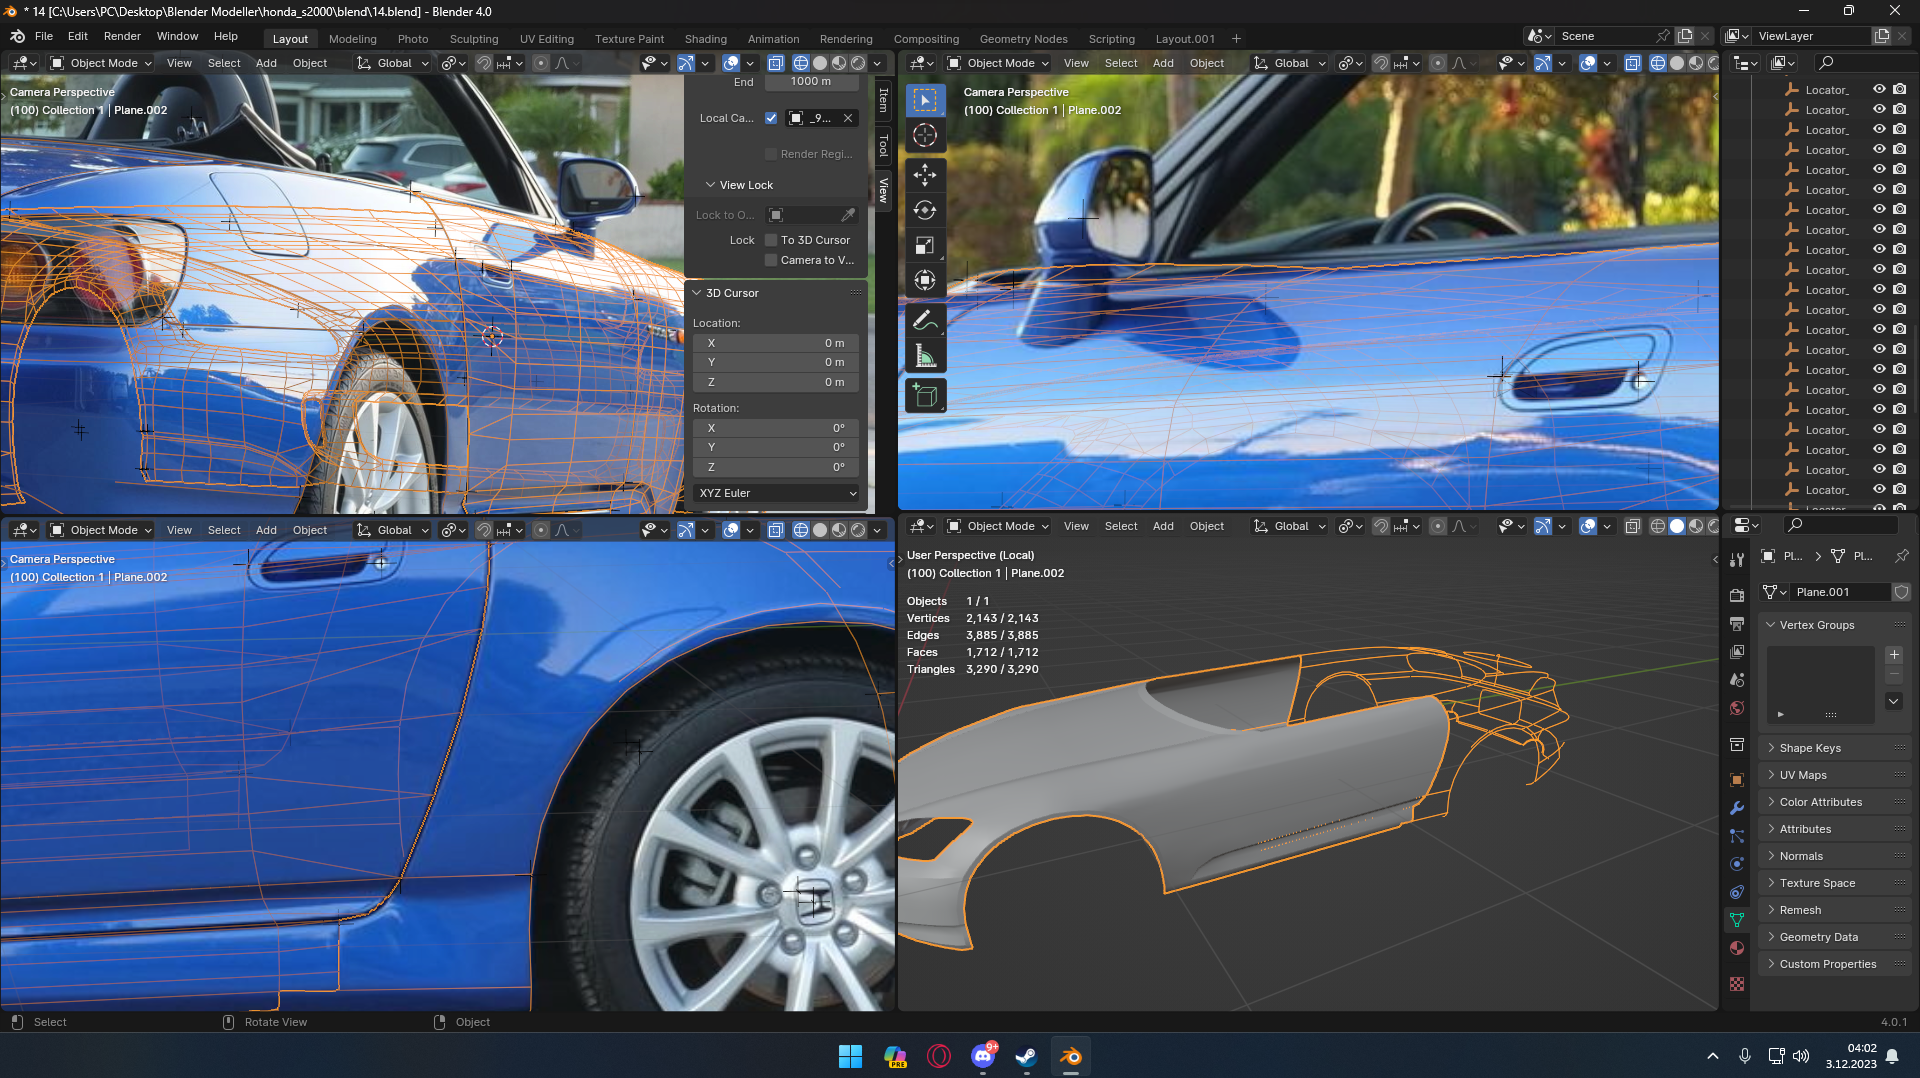Open the World properties tab
The width and height of the screenshot is (1920, 1078).
(x=1737, y=708)
